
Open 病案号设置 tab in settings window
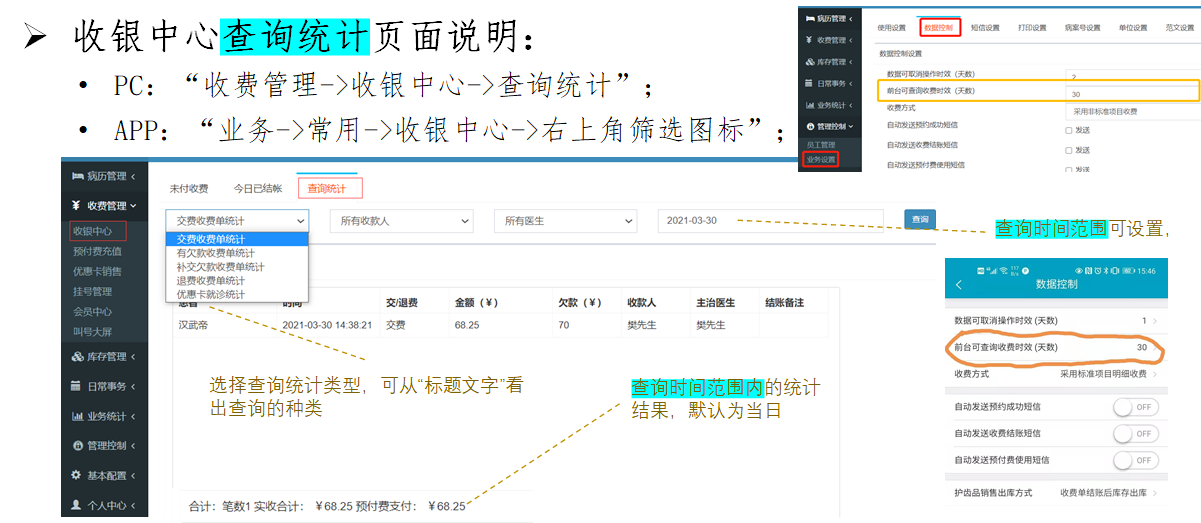click(1083, 28)
